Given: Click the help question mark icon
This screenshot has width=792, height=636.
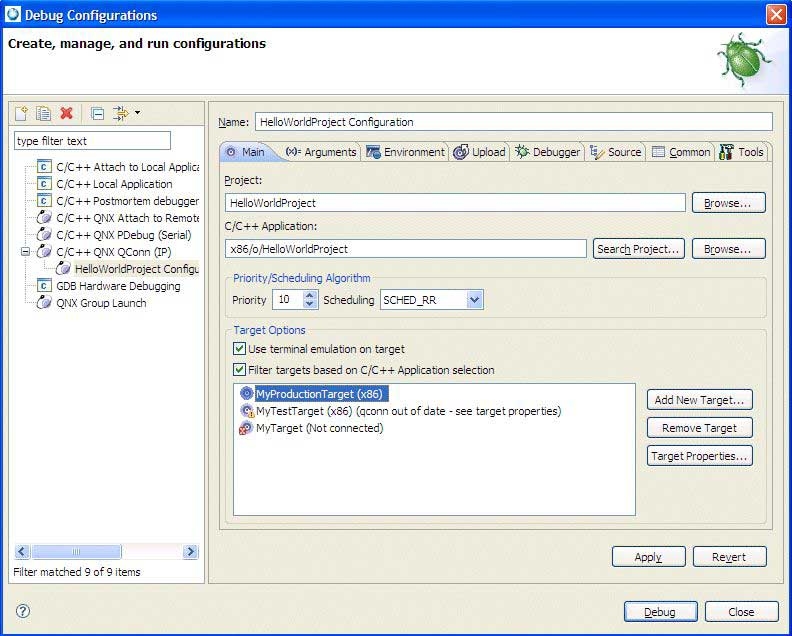Looking at the screenshot, I should coord(23,611).
